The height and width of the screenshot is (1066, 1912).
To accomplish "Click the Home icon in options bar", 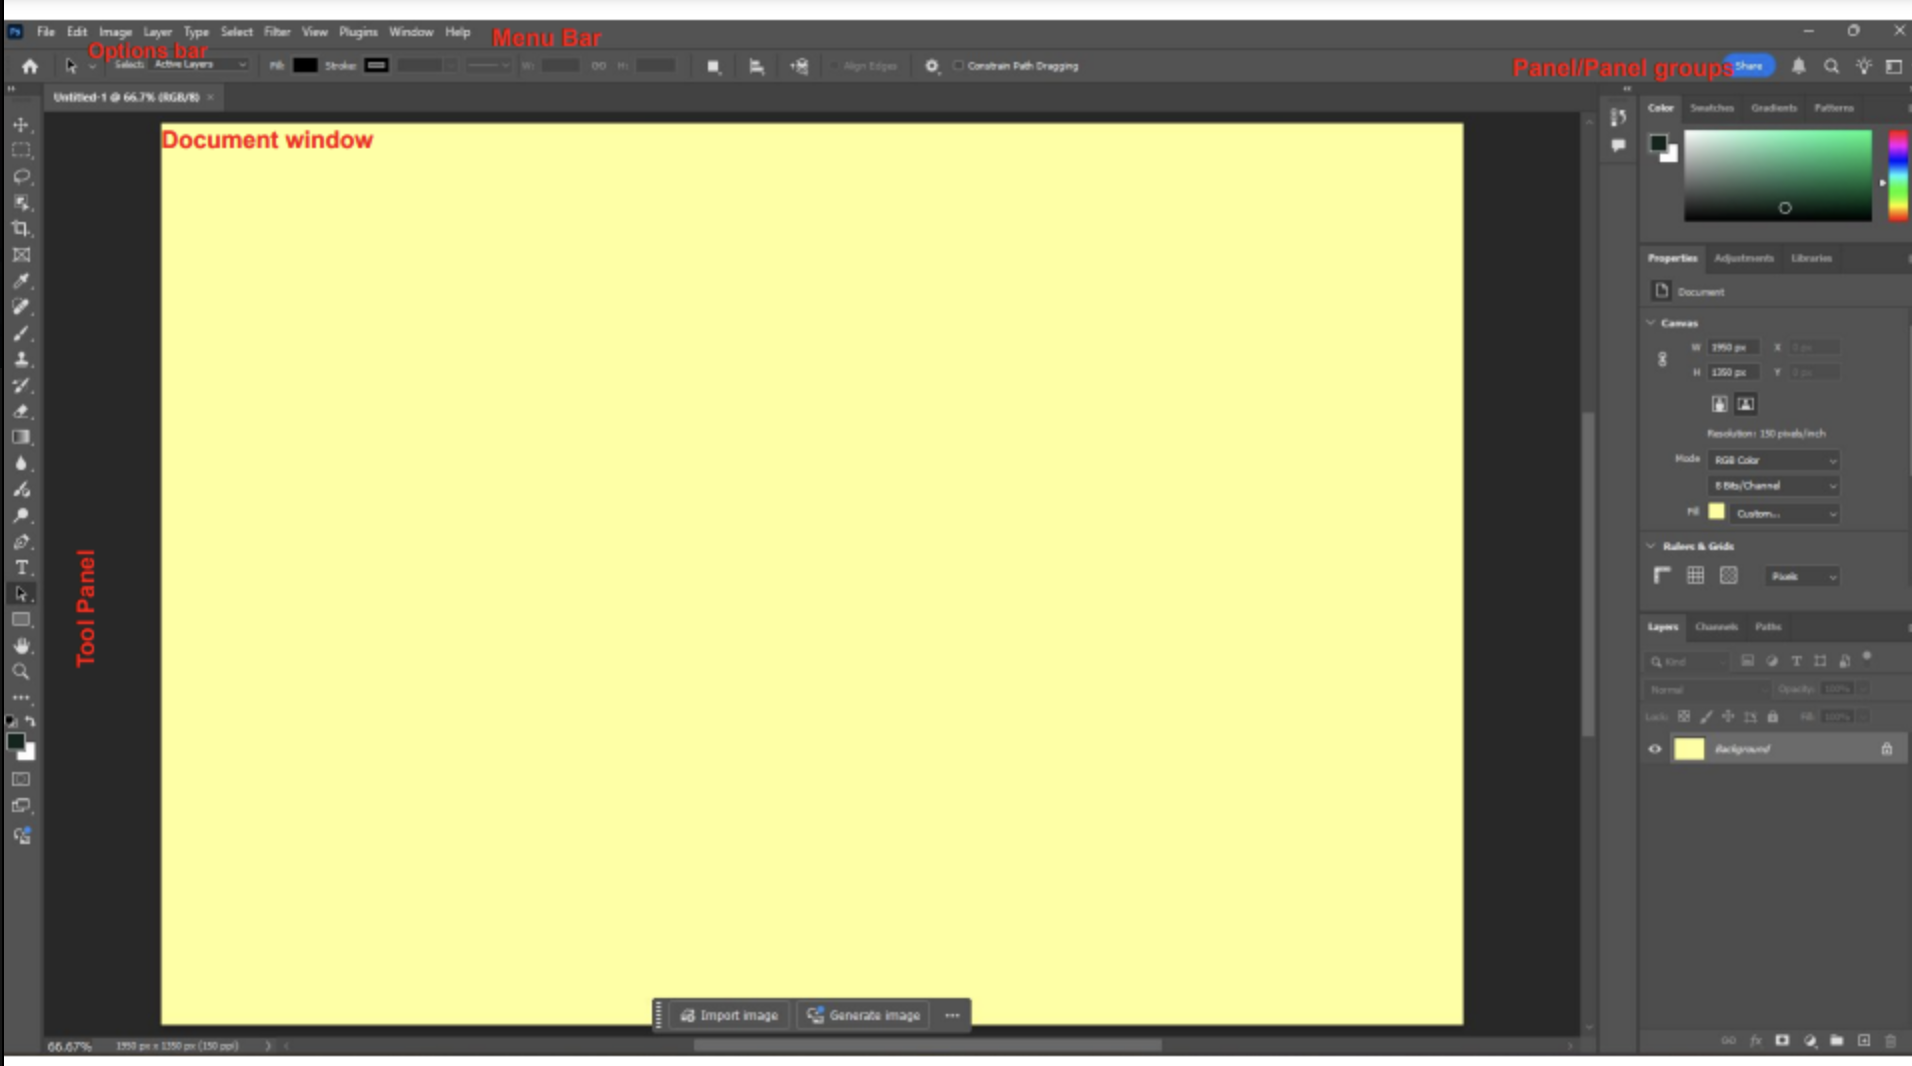I will pyautogui.click(x=30, y=66).
